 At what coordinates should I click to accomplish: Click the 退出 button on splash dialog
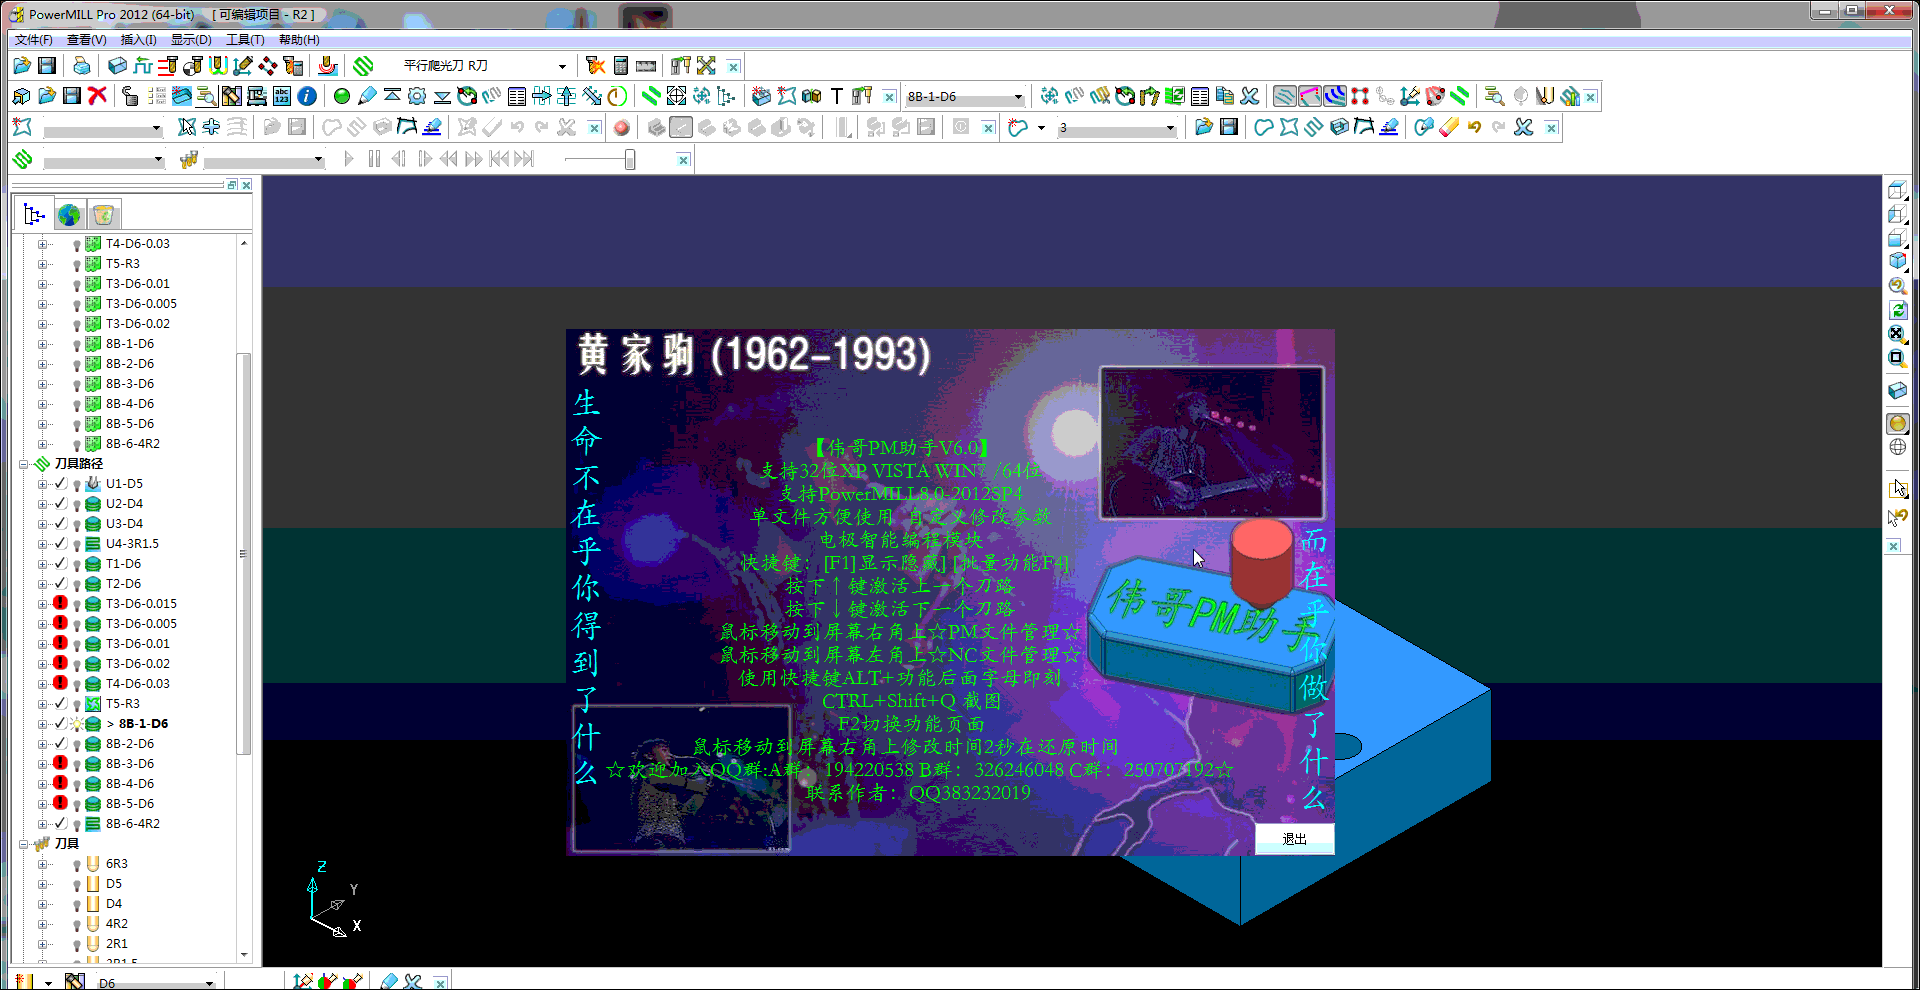1294,839
